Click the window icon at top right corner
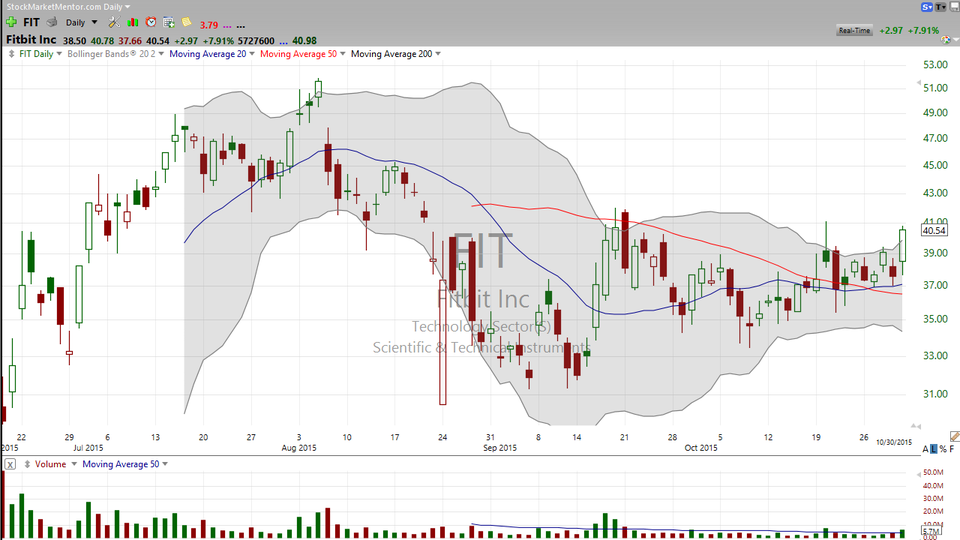 coord(955,7)
